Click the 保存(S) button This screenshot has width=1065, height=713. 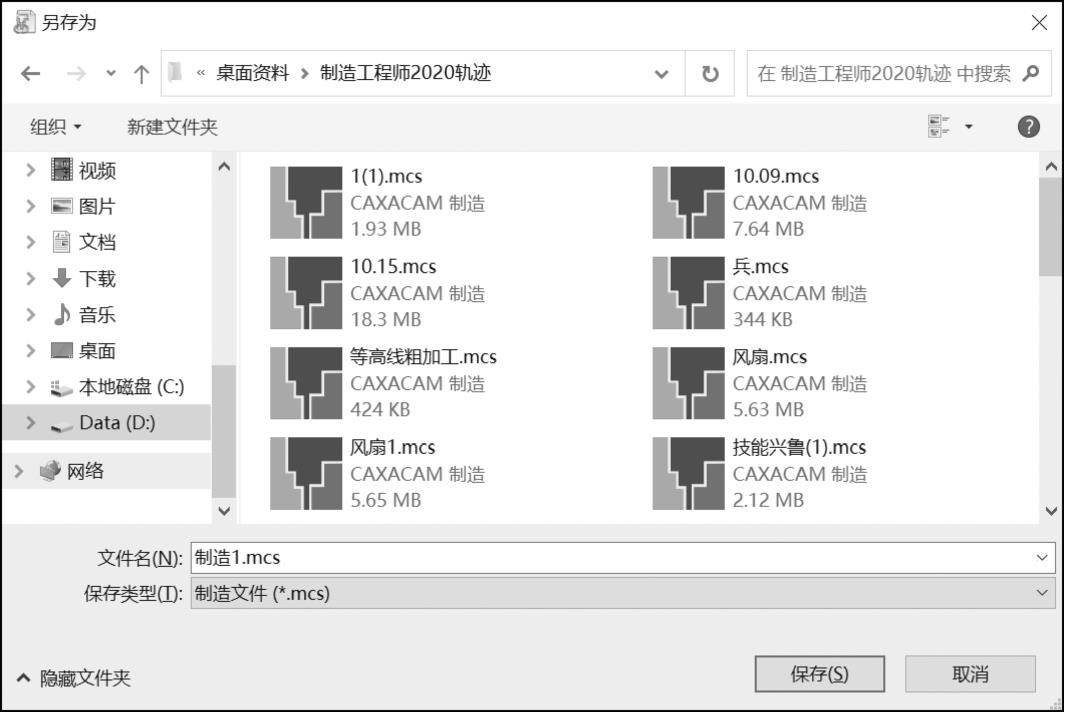pos(820,674)
